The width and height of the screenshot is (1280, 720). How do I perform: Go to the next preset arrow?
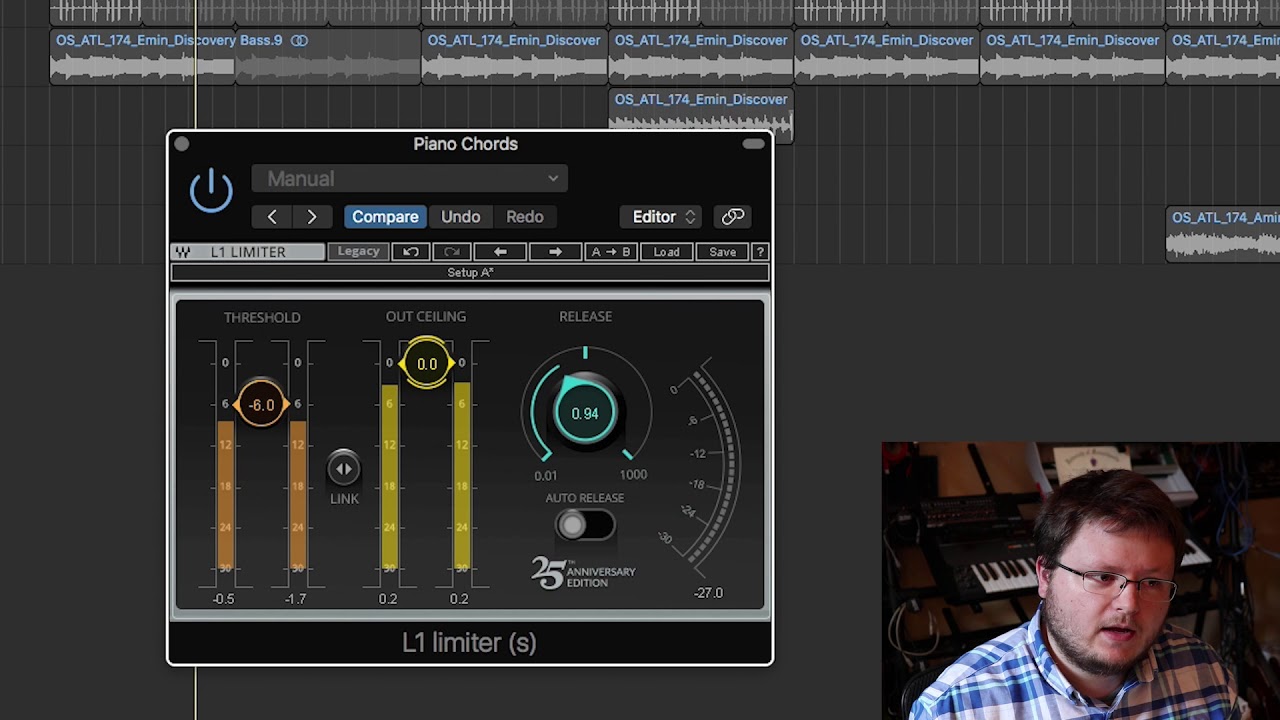[x=312, y=217]
